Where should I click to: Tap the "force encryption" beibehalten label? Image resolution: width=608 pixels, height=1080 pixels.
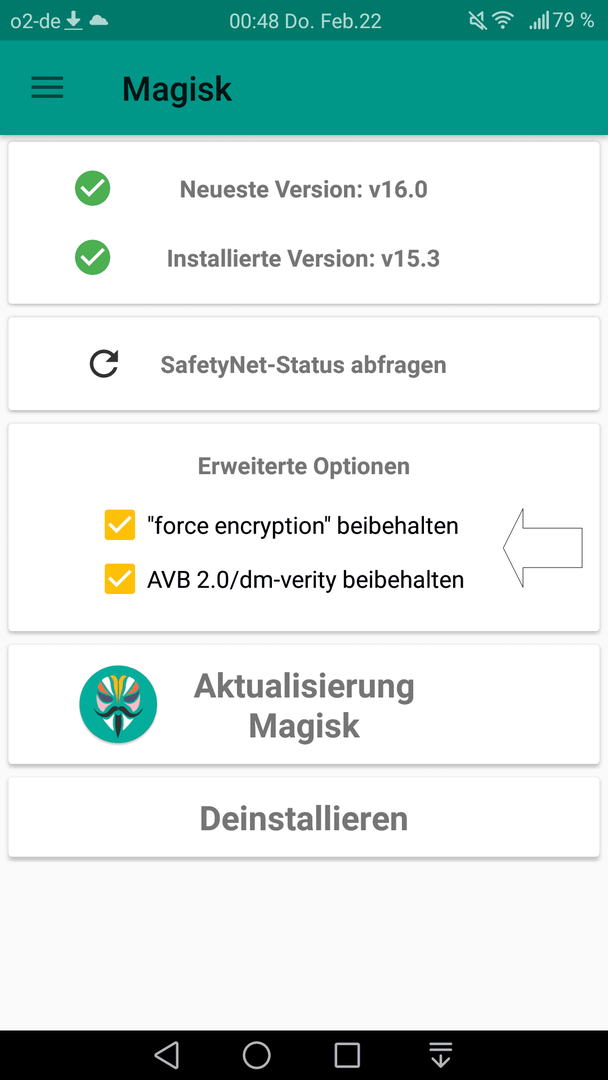coord(303,526)
